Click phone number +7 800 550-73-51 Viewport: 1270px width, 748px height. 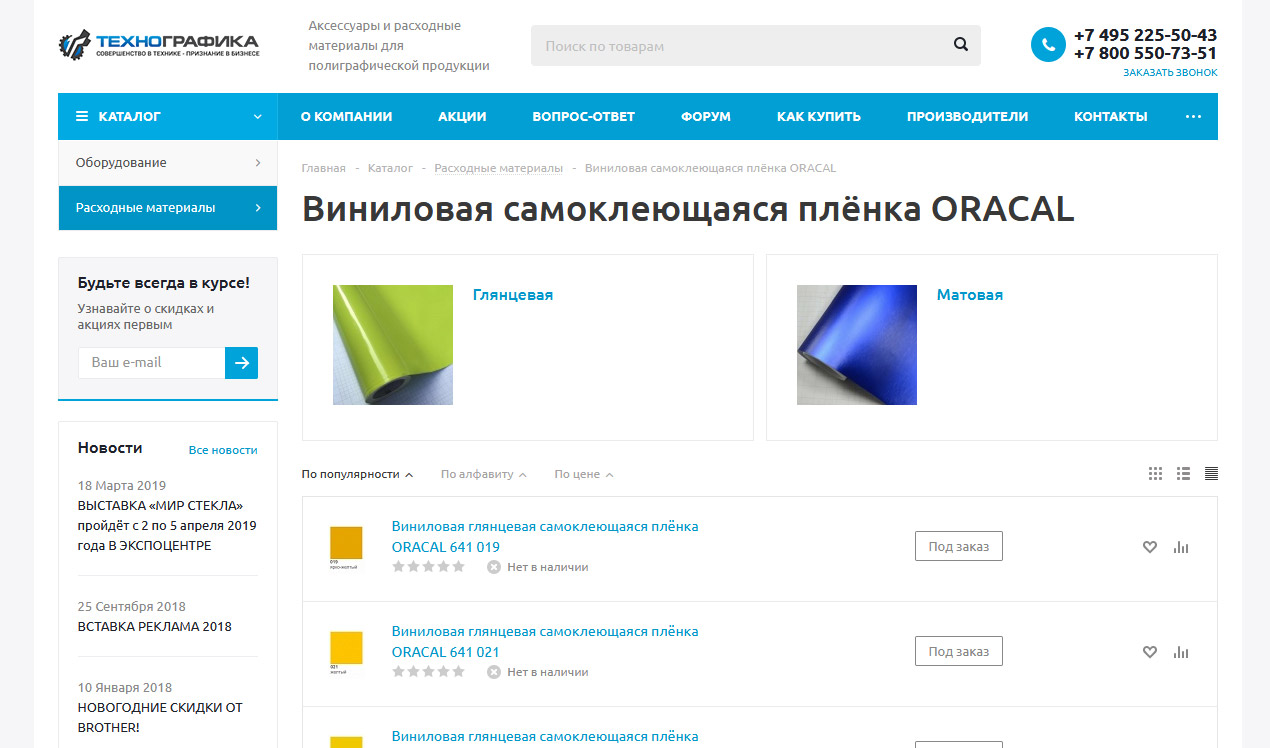tap(1146, 54)
